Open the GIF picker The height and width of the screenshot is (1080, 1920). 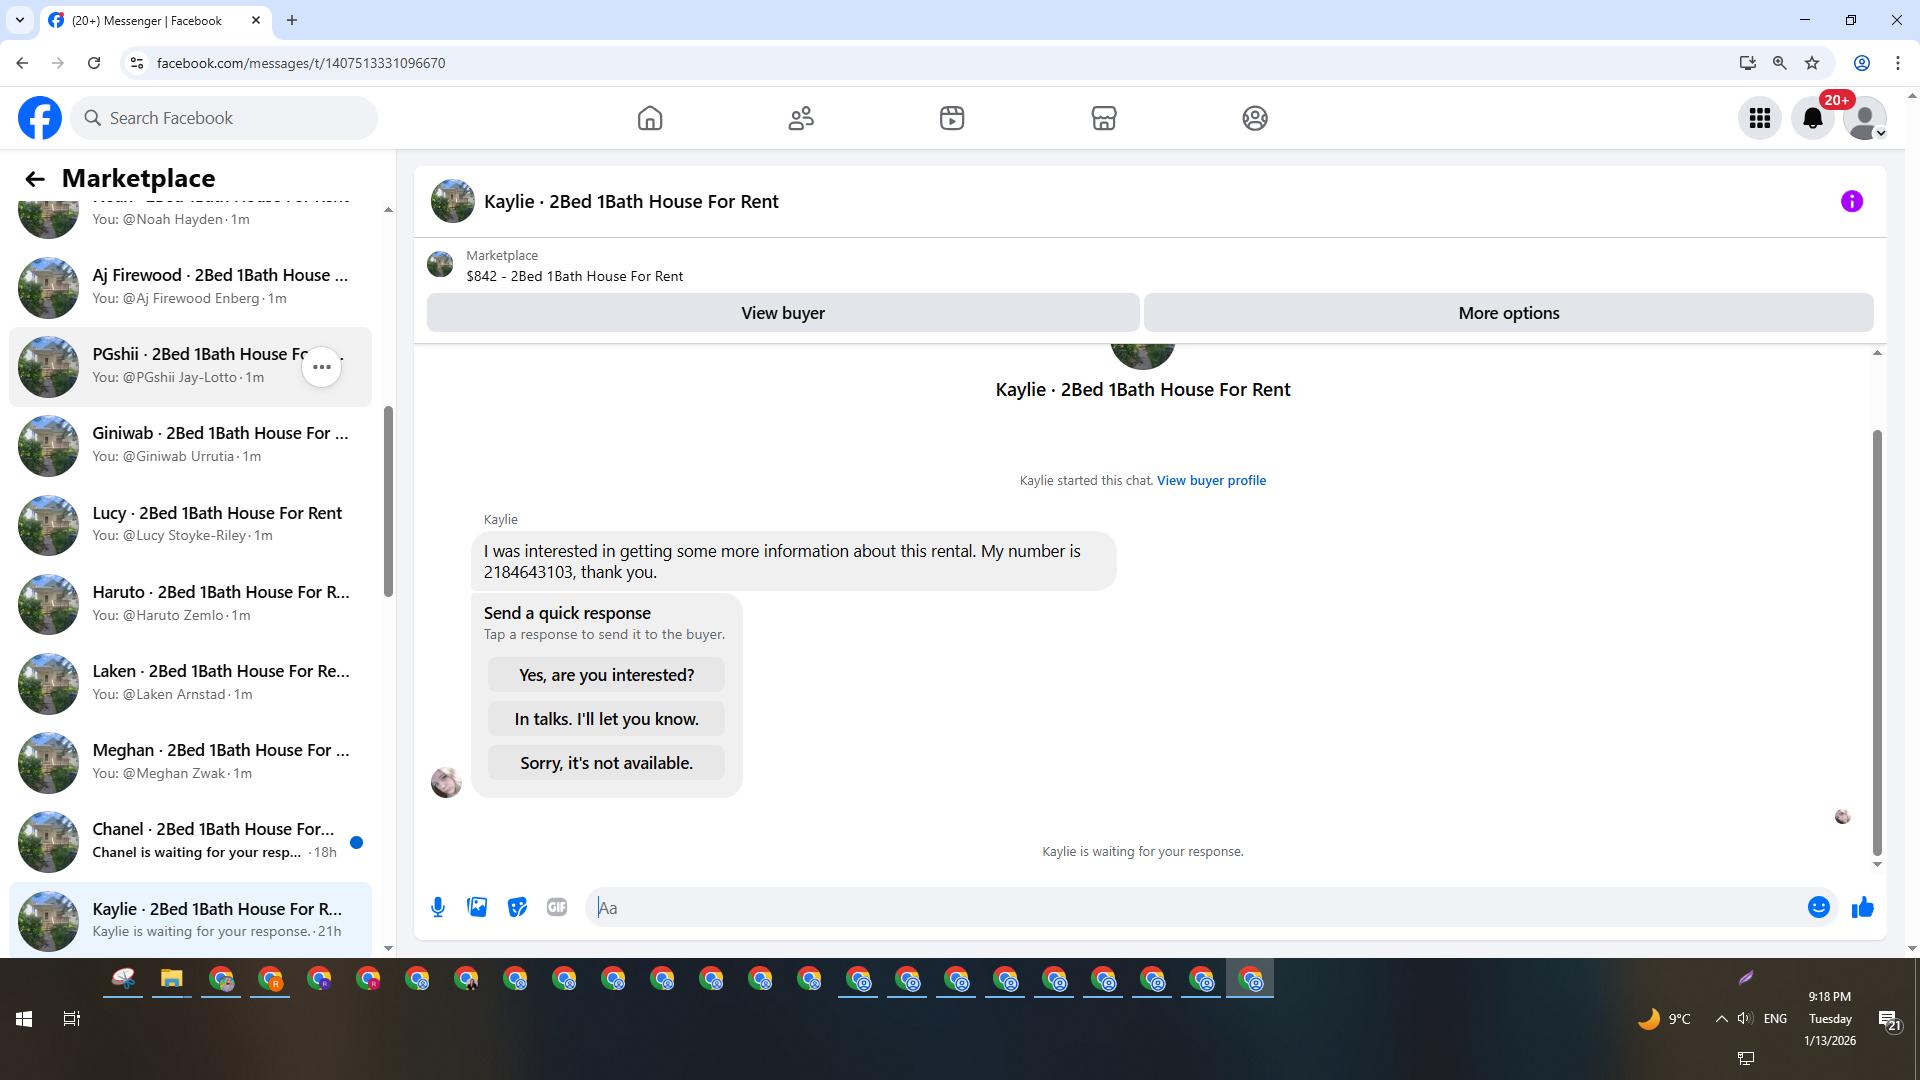[x=557, y=907]
